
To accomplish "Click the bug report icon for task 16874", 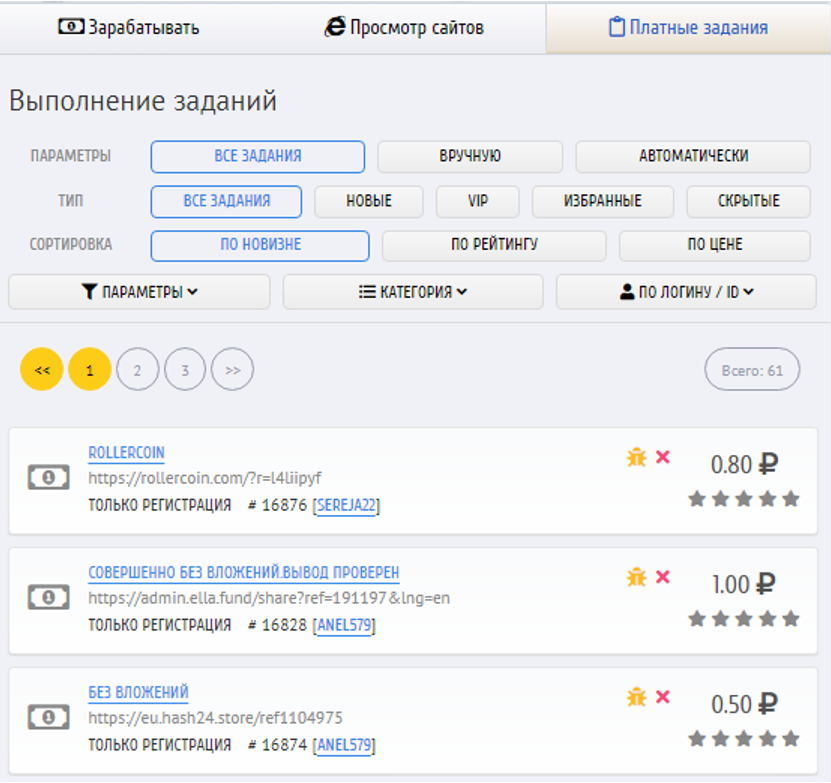I will pos(636,697).
